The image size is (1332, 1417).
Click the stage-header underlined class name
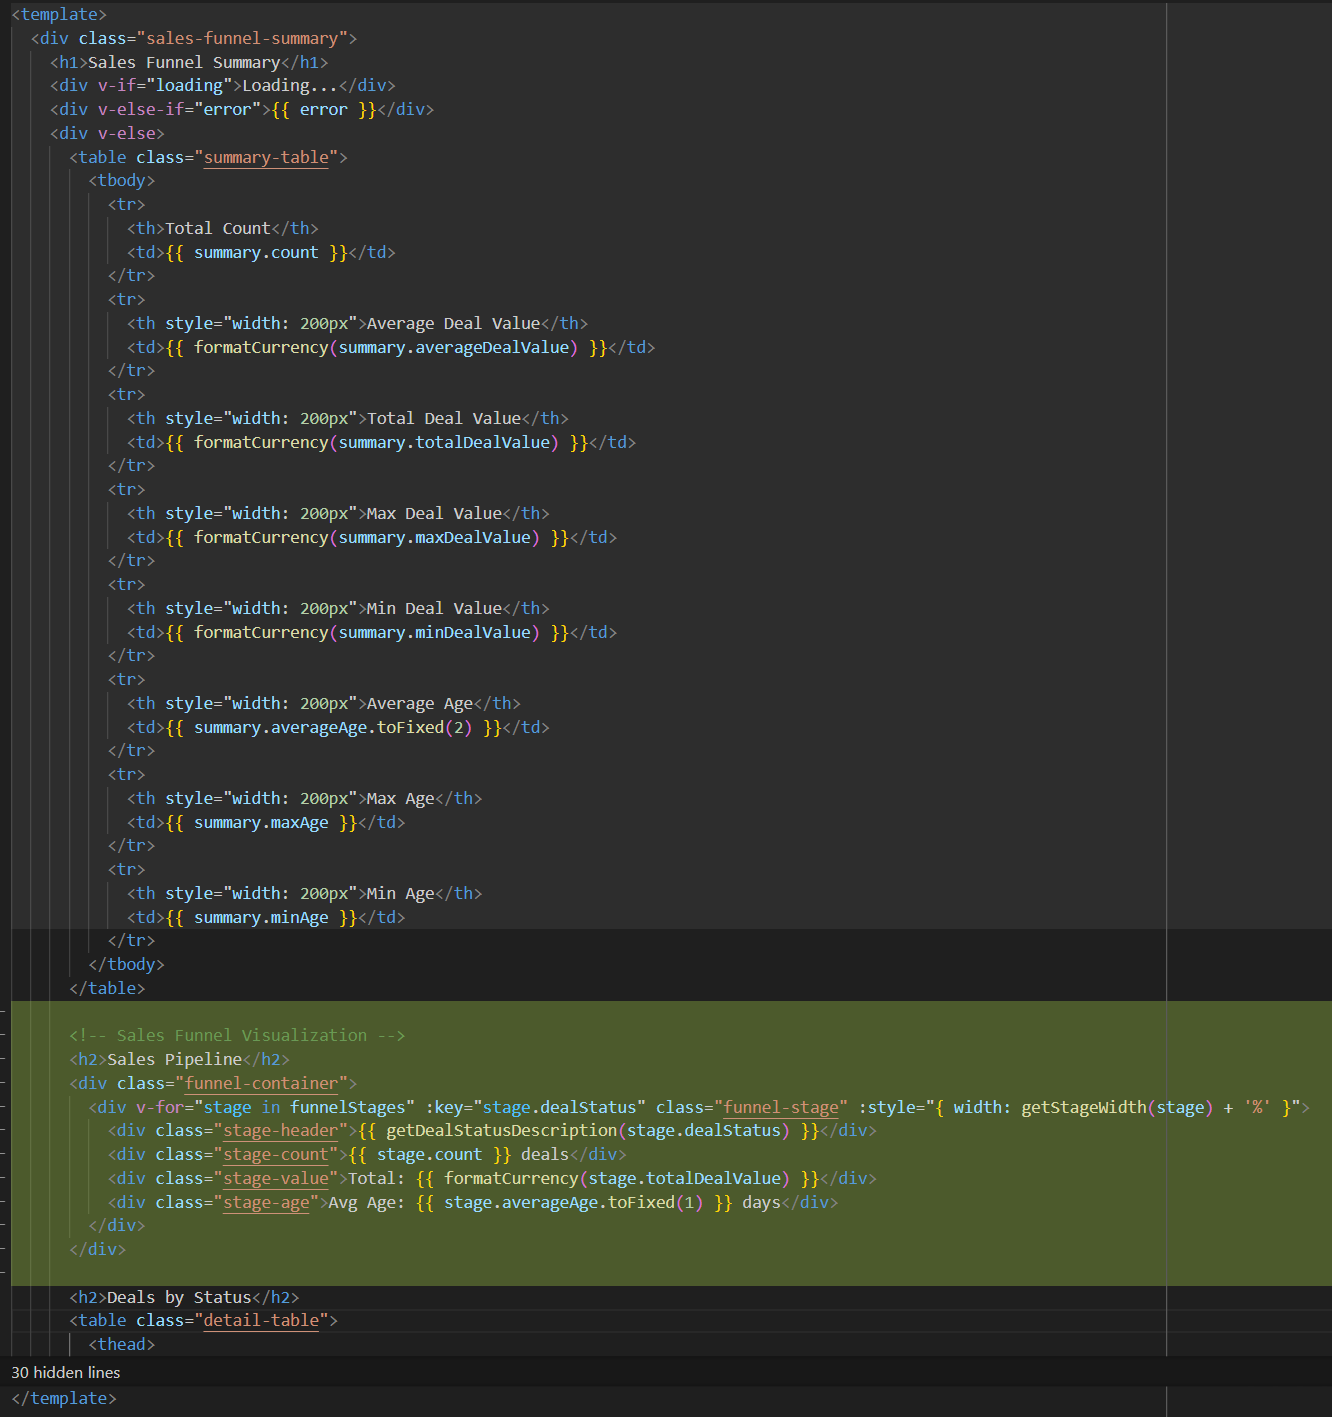point(279,1130)
